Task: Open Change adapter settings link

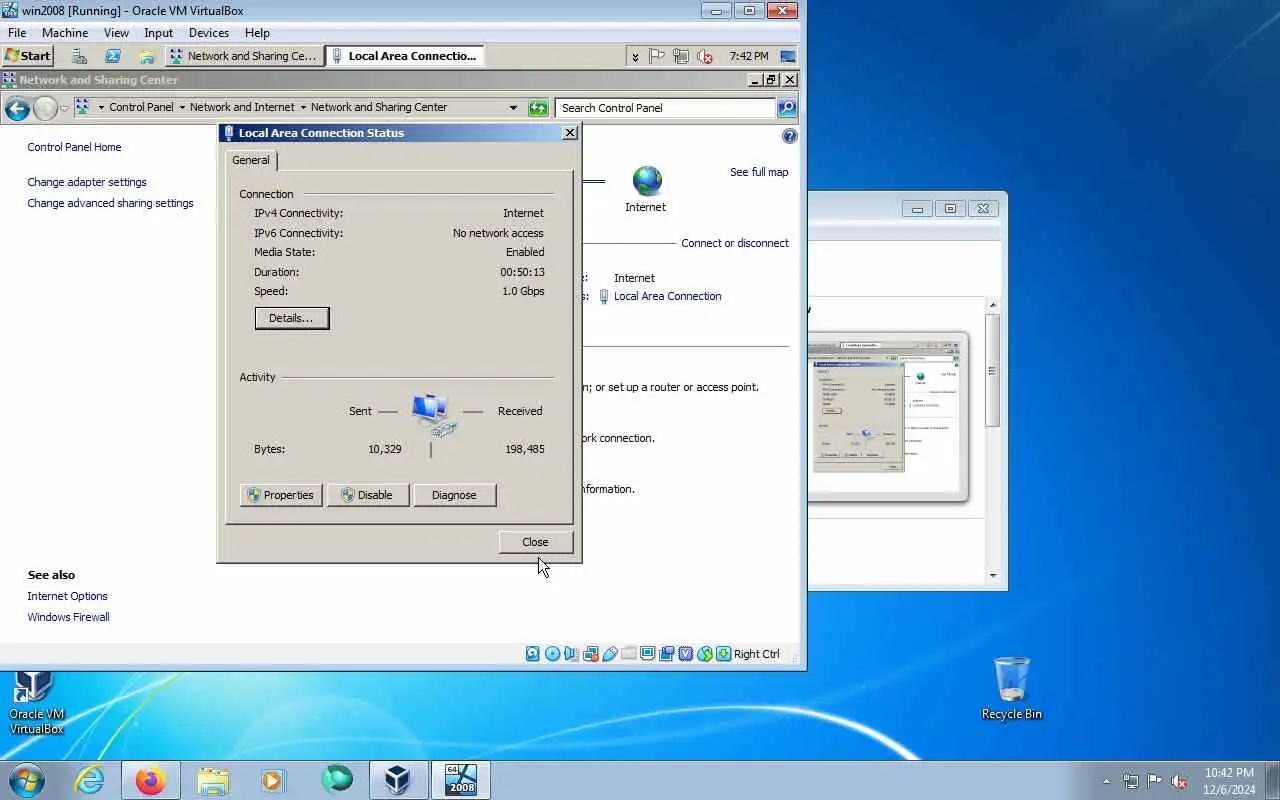Action: 87,182
